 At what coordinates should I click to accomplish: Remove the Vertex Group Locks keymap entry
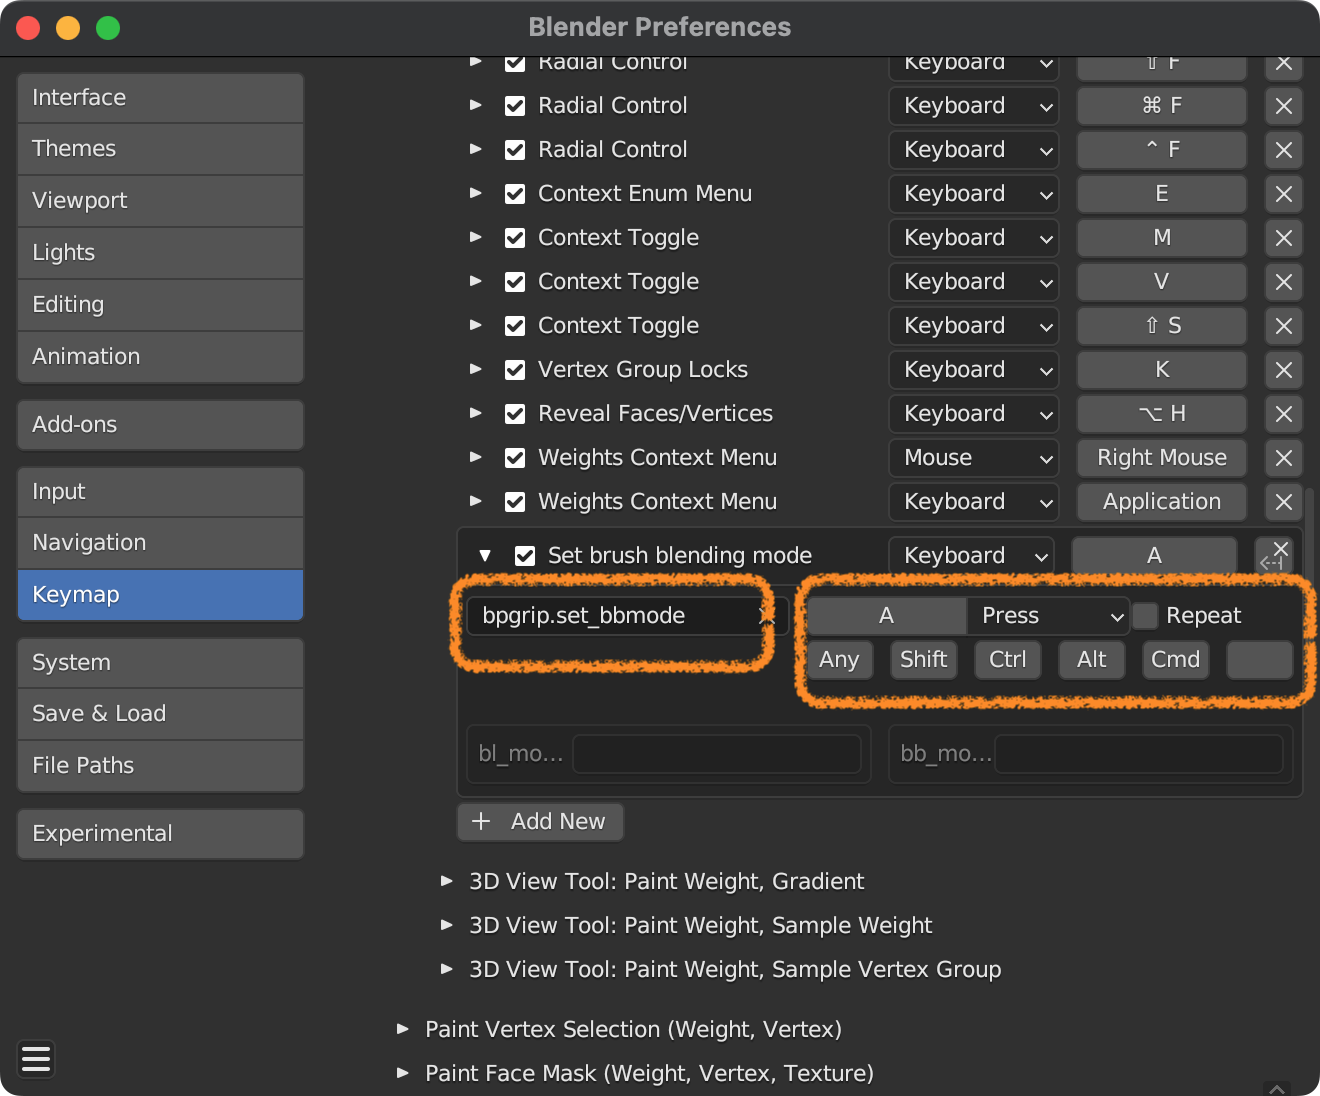tap(1284, 370)
